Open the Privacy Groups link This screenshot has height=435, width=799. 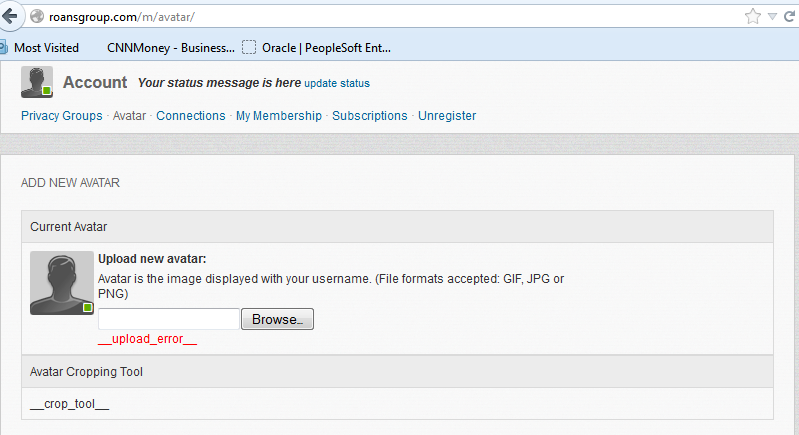(x=62, y=116)
